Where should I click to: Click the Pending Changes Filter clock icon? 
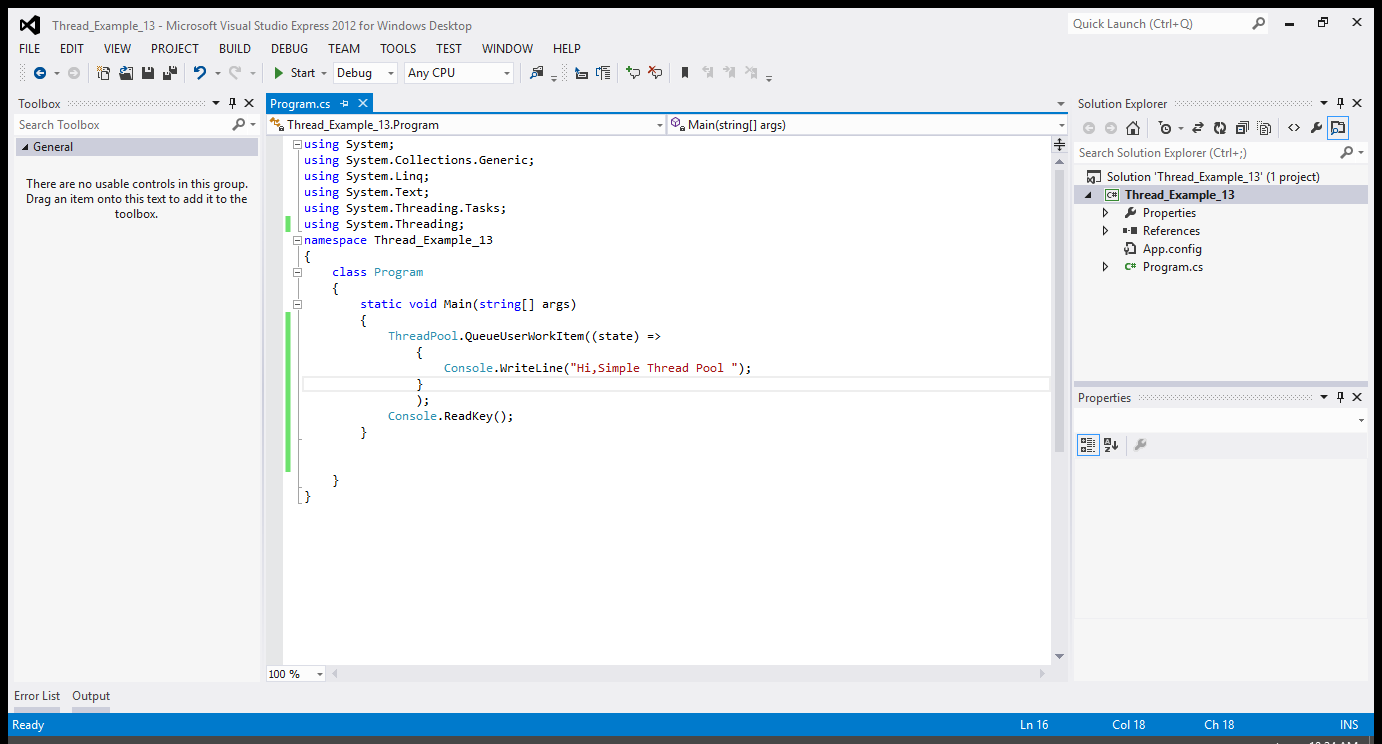pos(1165,128)
